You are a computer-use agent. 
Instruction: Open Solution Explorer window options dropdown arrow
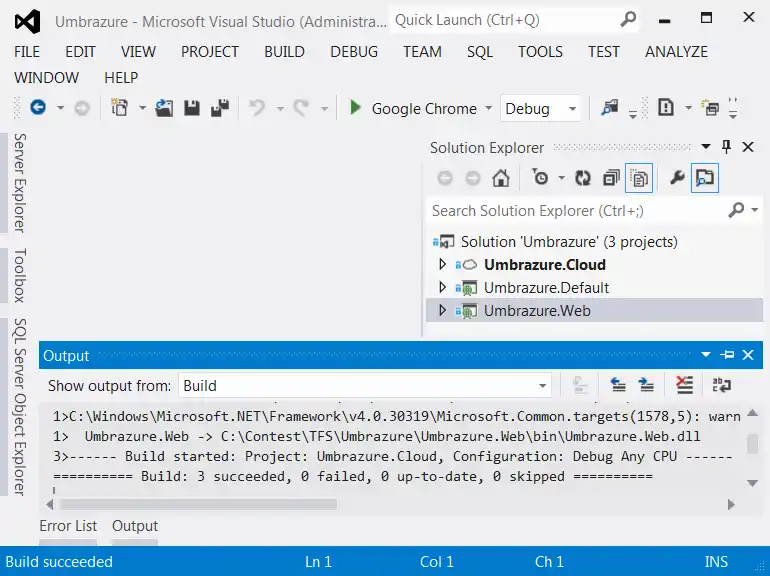click(x=706, y=146)
